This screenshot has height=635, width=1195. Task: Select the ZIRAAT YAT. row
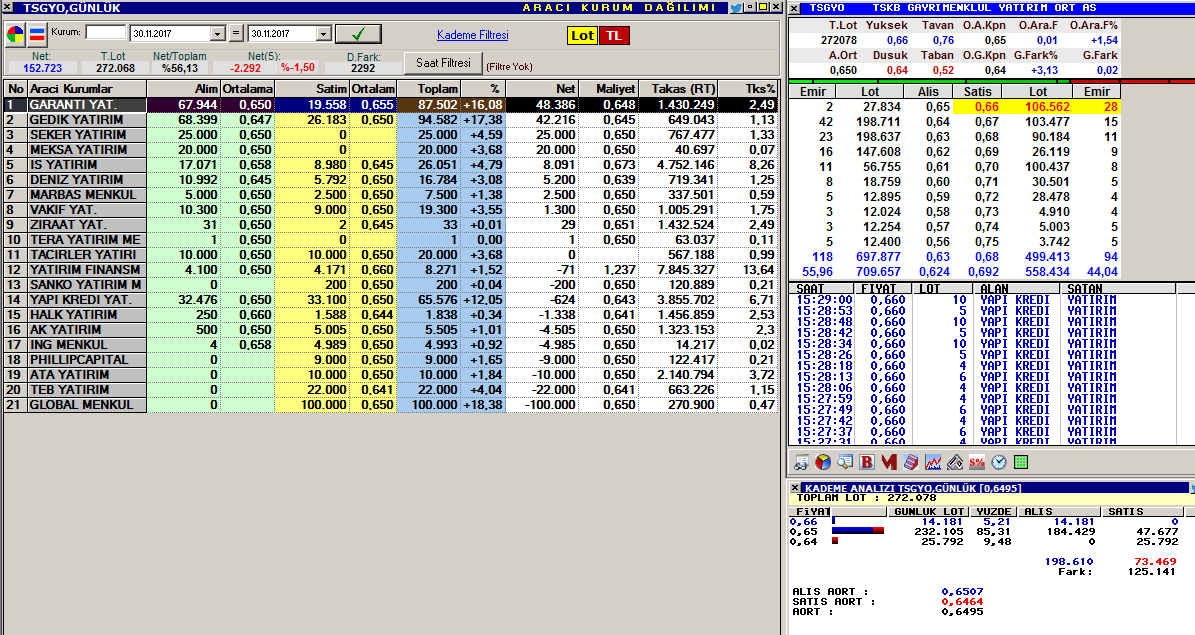[390, 225]
